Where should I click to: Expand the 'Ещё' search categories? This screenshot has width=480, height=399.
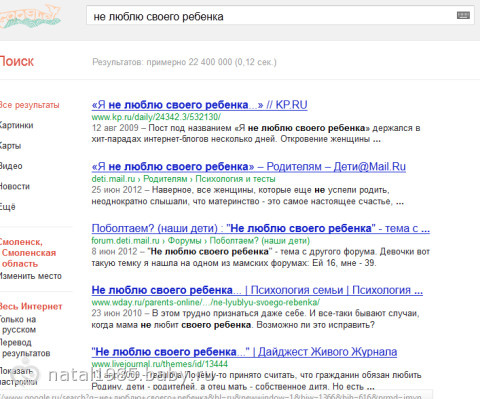pos(8,207)
